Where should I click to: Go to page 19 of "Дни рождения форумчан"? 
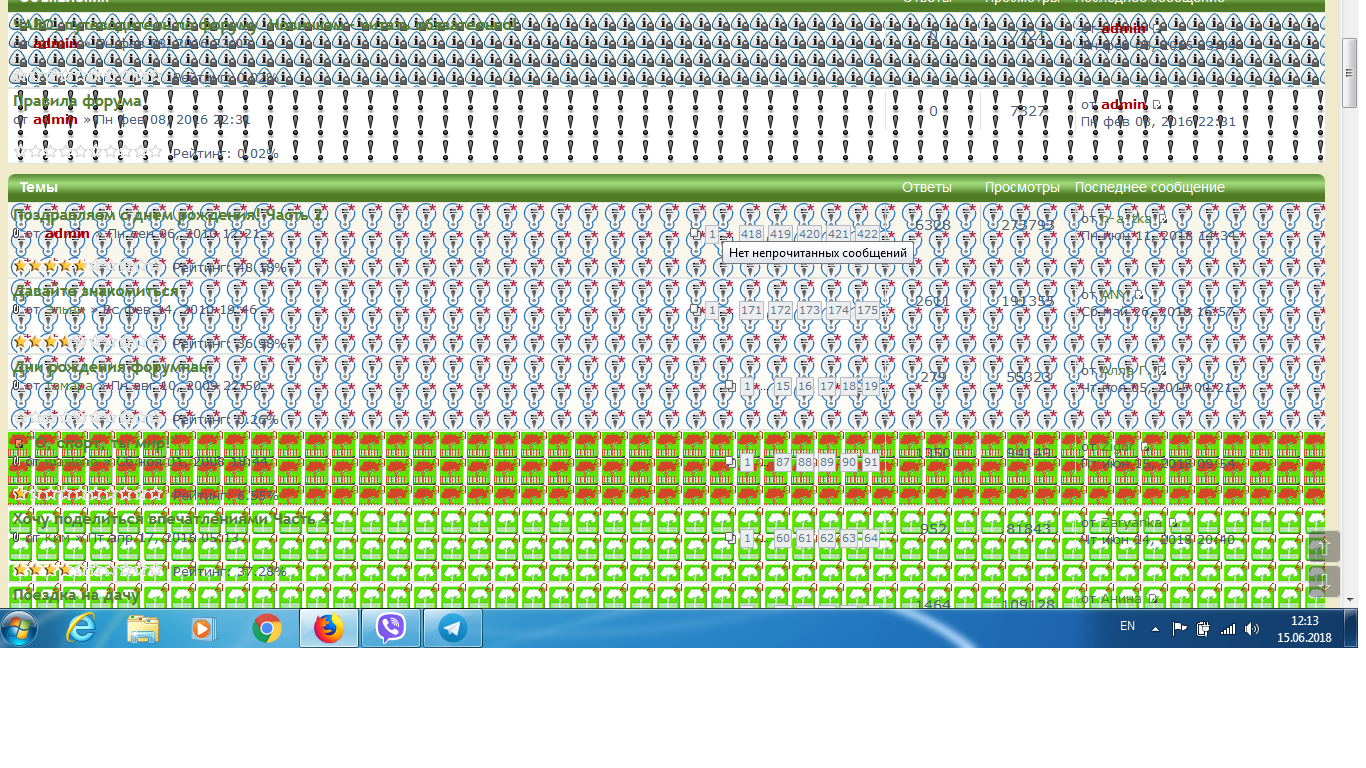click(871, 386)
